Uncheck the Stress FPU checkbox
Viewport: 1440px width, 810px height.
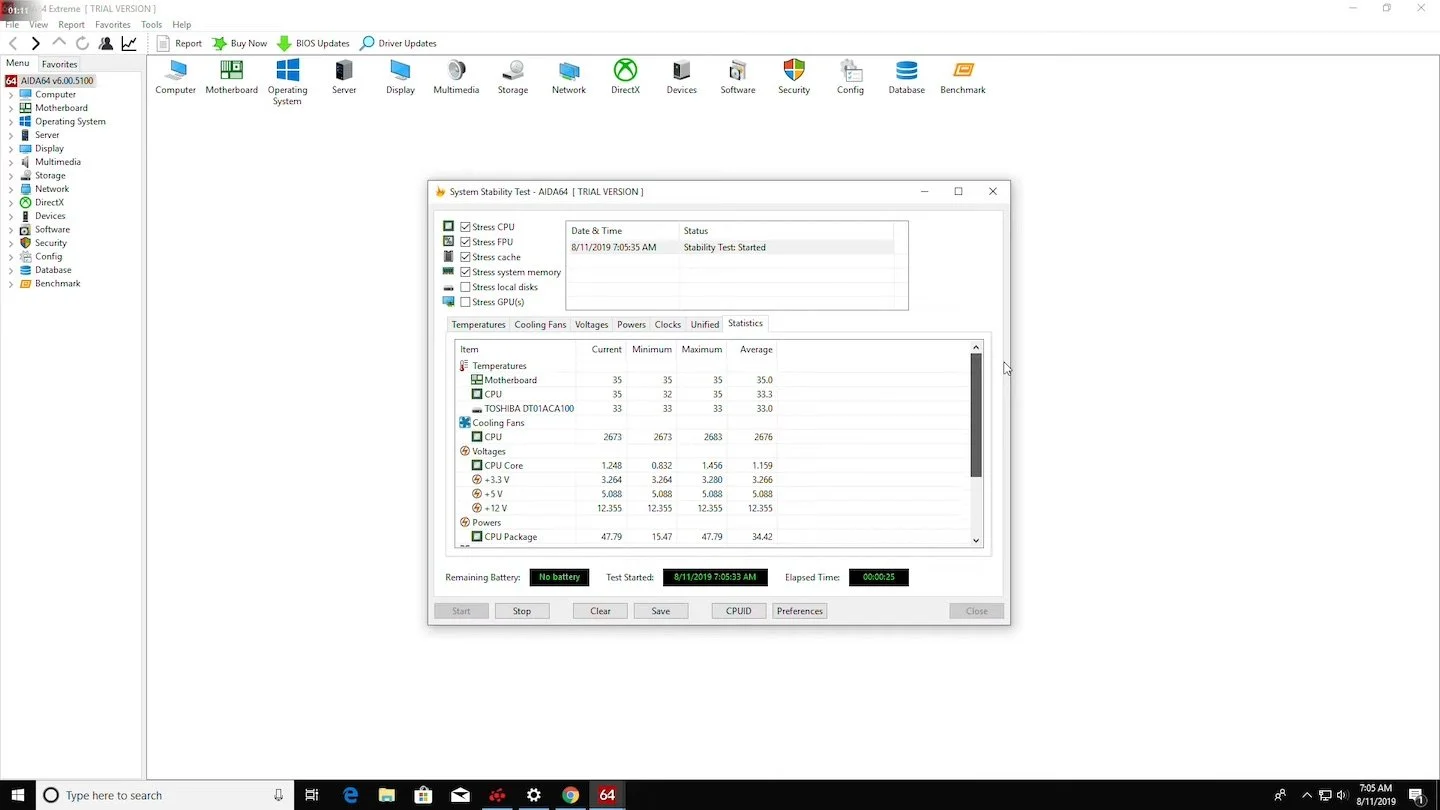pos(465,242)
